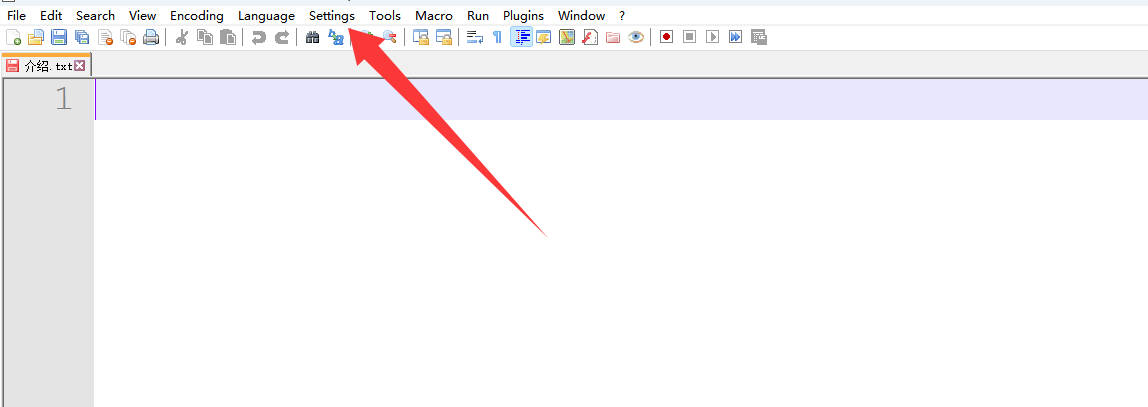Play back the recorded macro
The height and width of the screenshot is (407, 1148).
coord(712,37)
